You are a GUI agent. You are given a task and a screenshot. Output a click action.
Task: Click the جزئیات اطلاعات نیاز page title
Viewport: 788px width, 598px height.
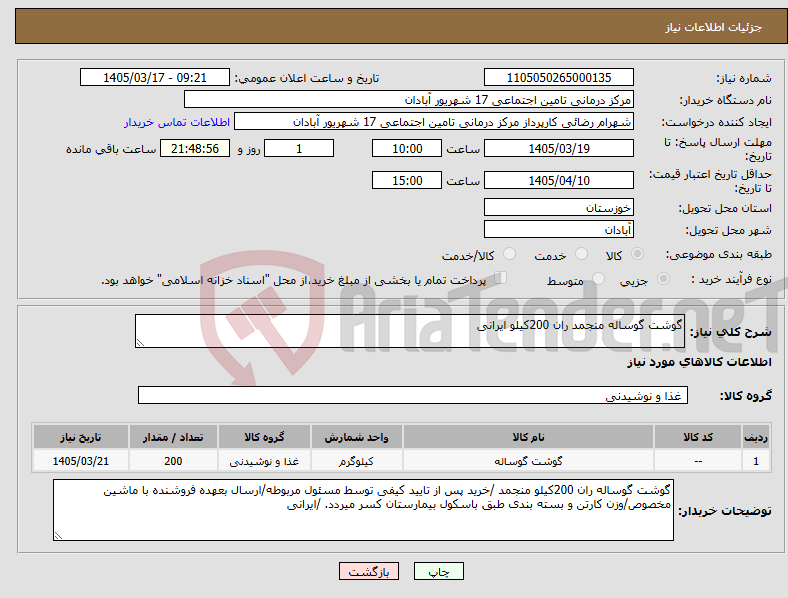pyautogui.click(x=714, y=27)
